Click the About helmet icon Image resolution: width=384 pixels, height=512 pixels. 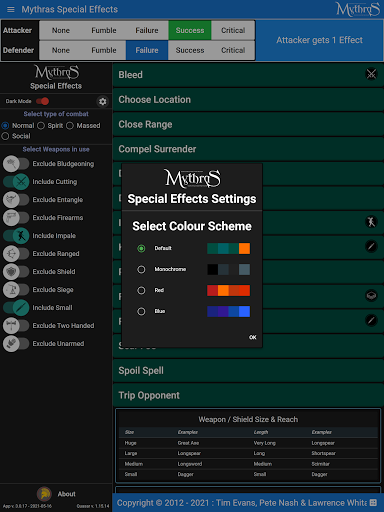point(44,494)
